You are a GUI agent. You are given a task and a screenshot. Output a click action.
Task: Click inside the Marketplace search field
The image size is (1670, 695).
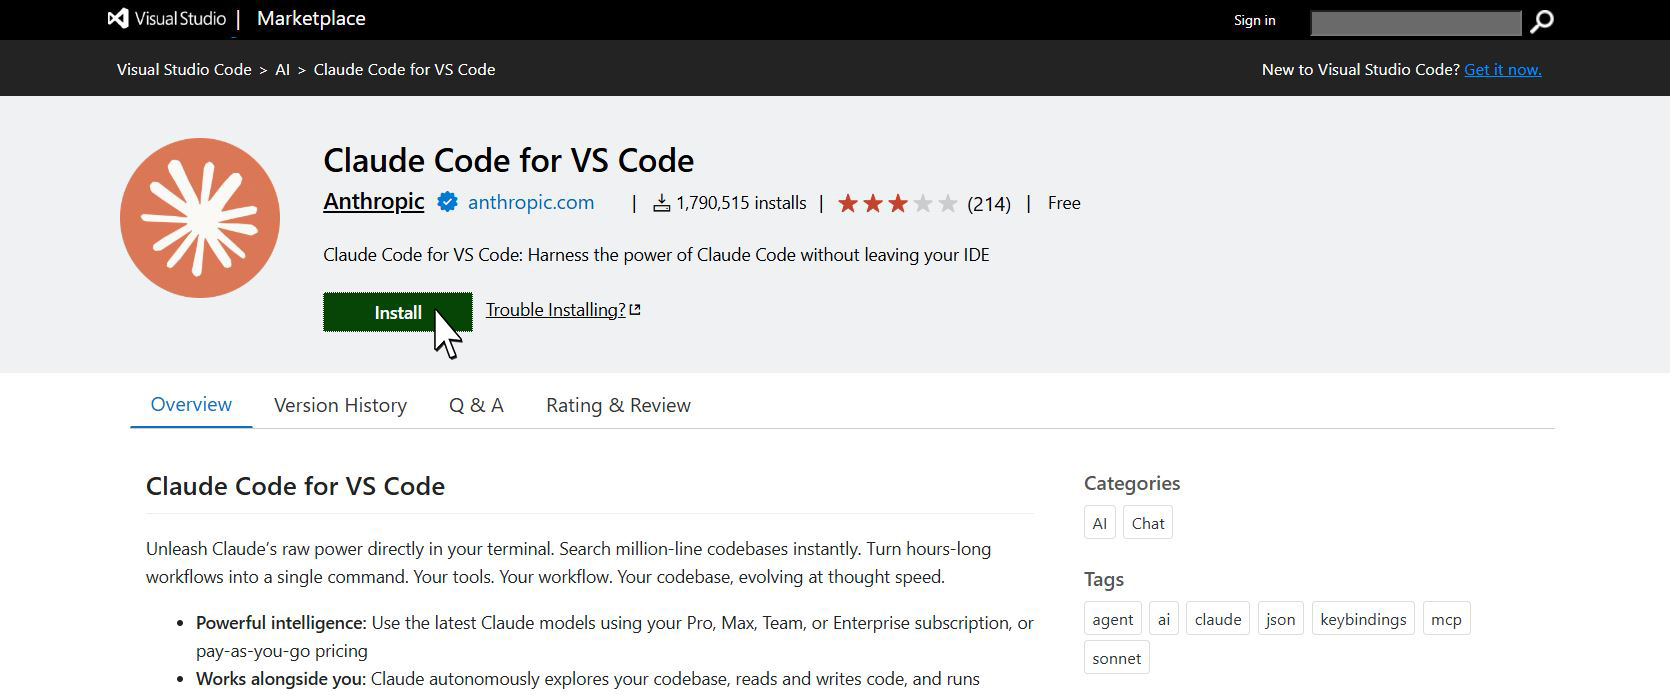pyautogui.click(x=1414, y=22)
